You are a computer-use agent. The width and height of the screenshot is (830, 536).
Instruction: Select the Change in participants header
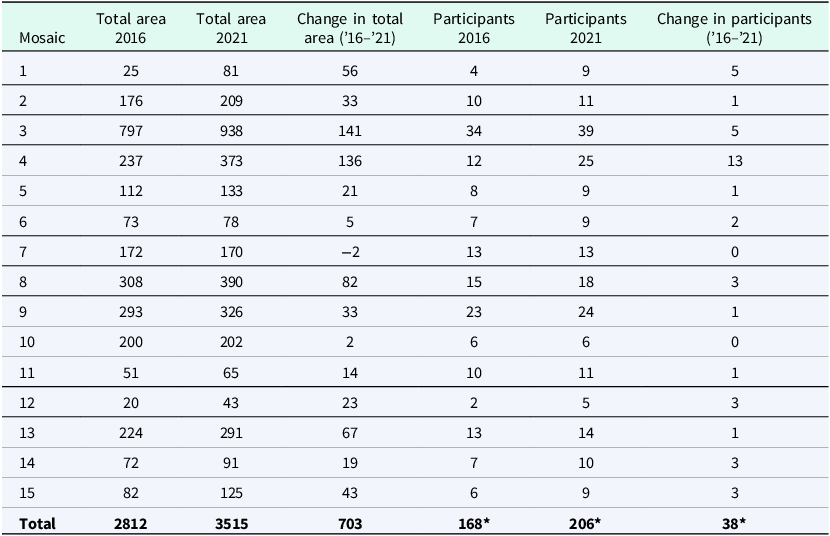pyautogui.click(x=734, y=28)
